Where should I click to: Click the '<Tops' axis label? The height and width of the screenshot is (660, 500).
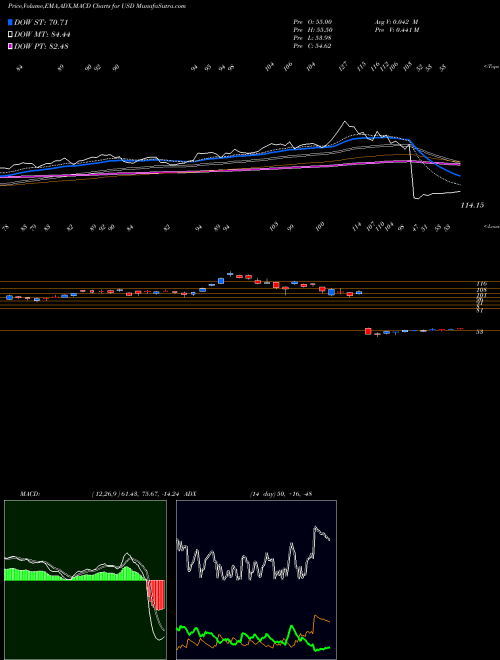pyautogui.click(x=492, y=67)
